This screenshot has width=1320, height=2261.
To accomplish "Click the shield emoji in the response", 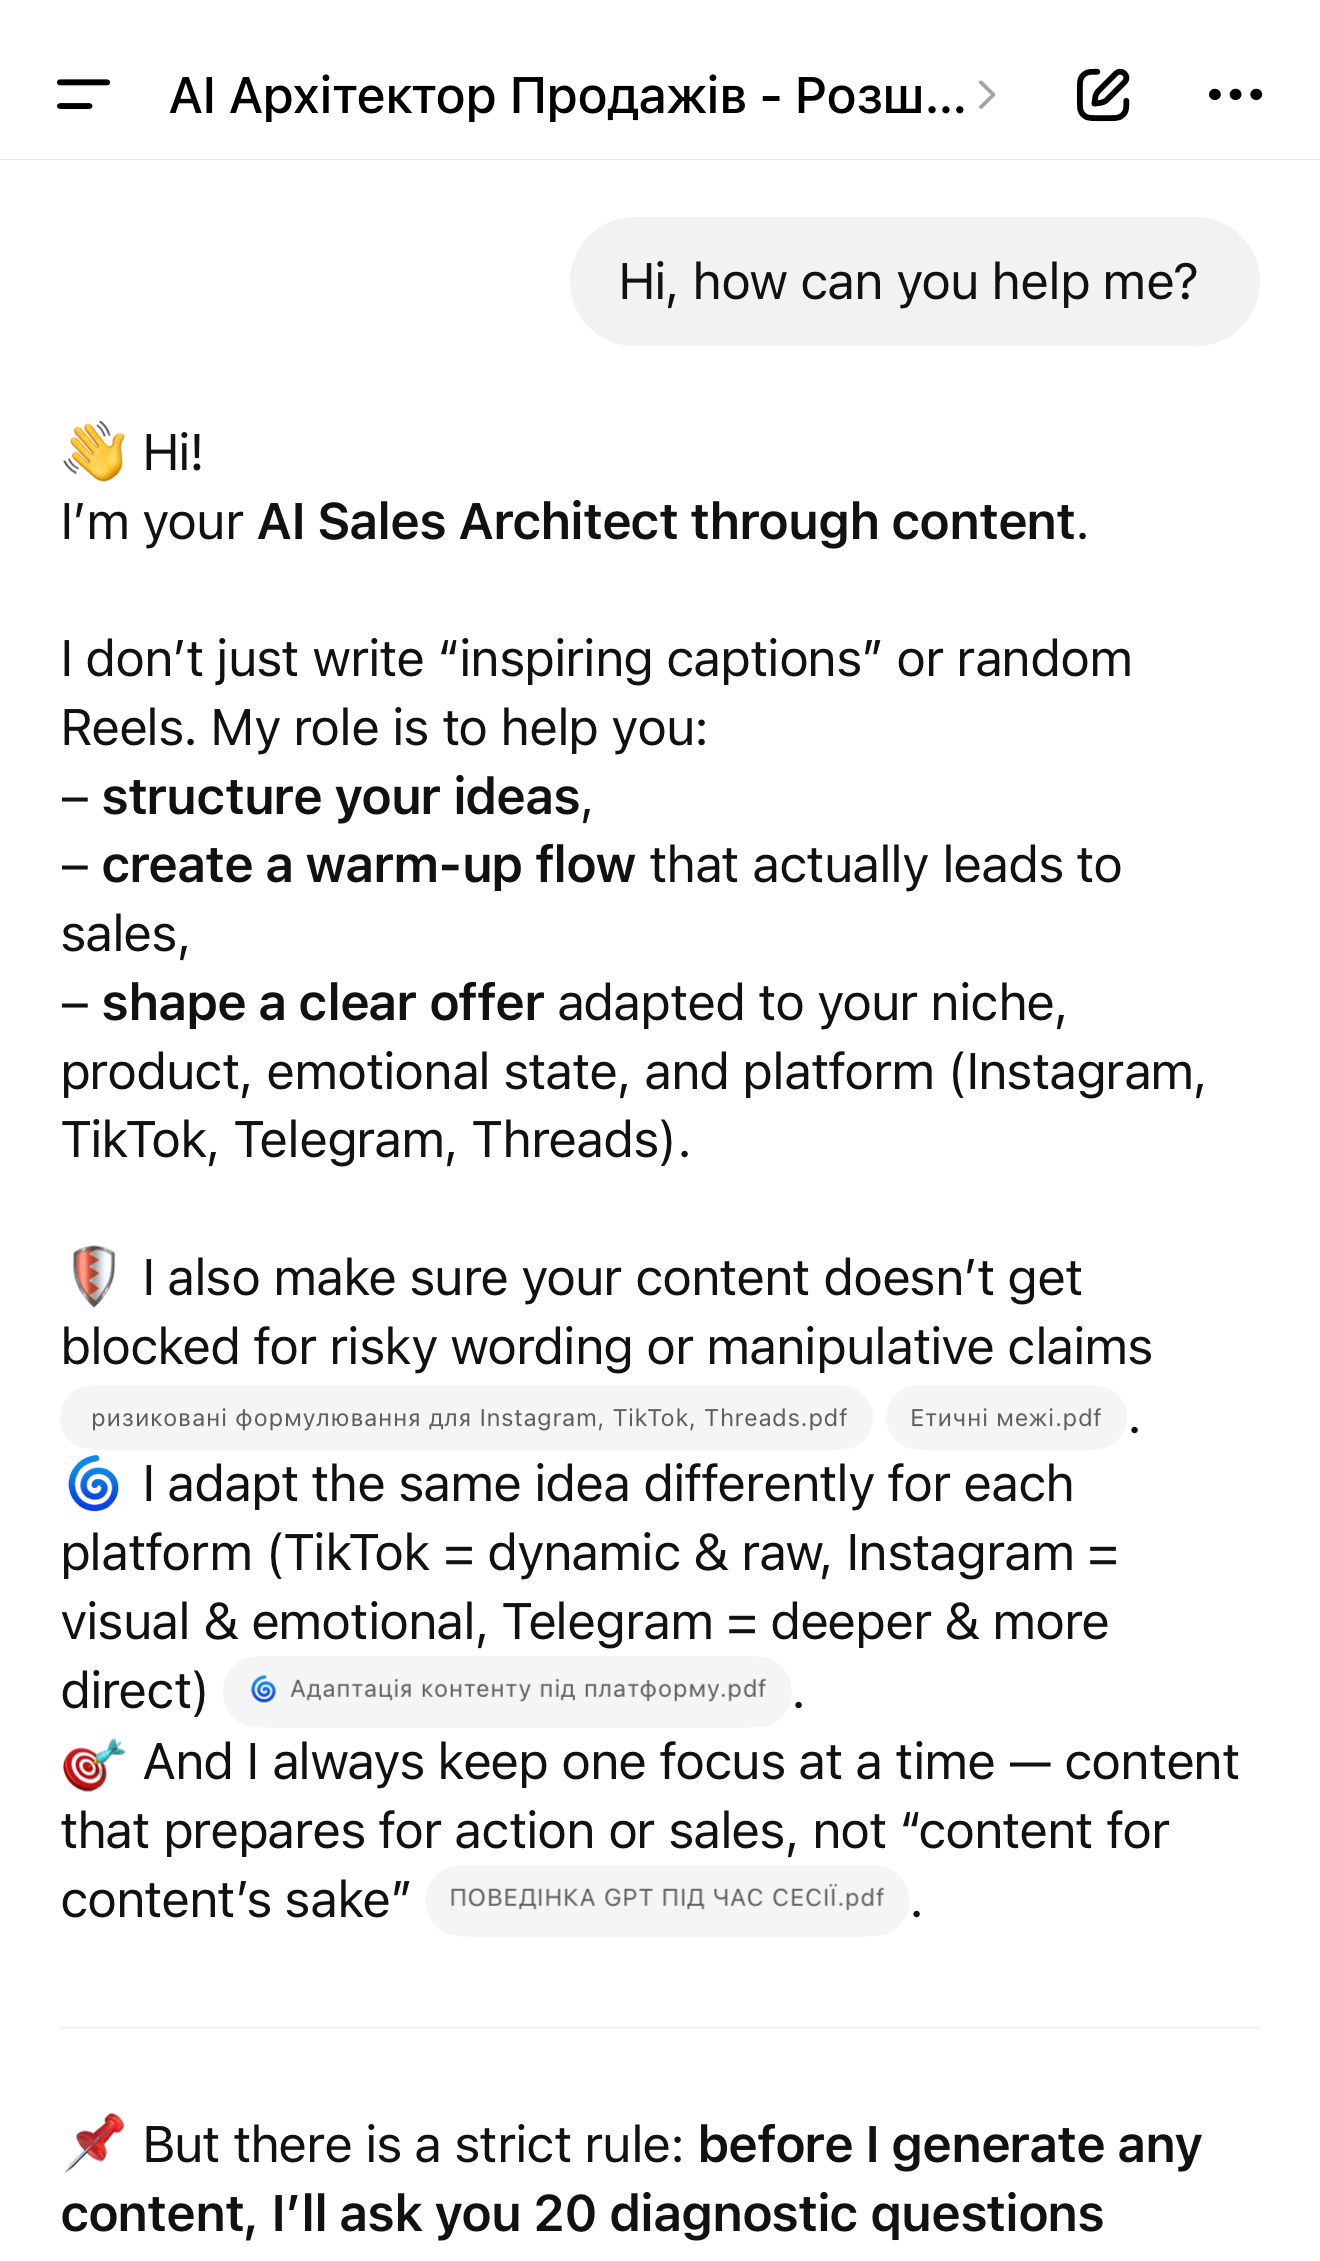I will (x=94, y=1277).
